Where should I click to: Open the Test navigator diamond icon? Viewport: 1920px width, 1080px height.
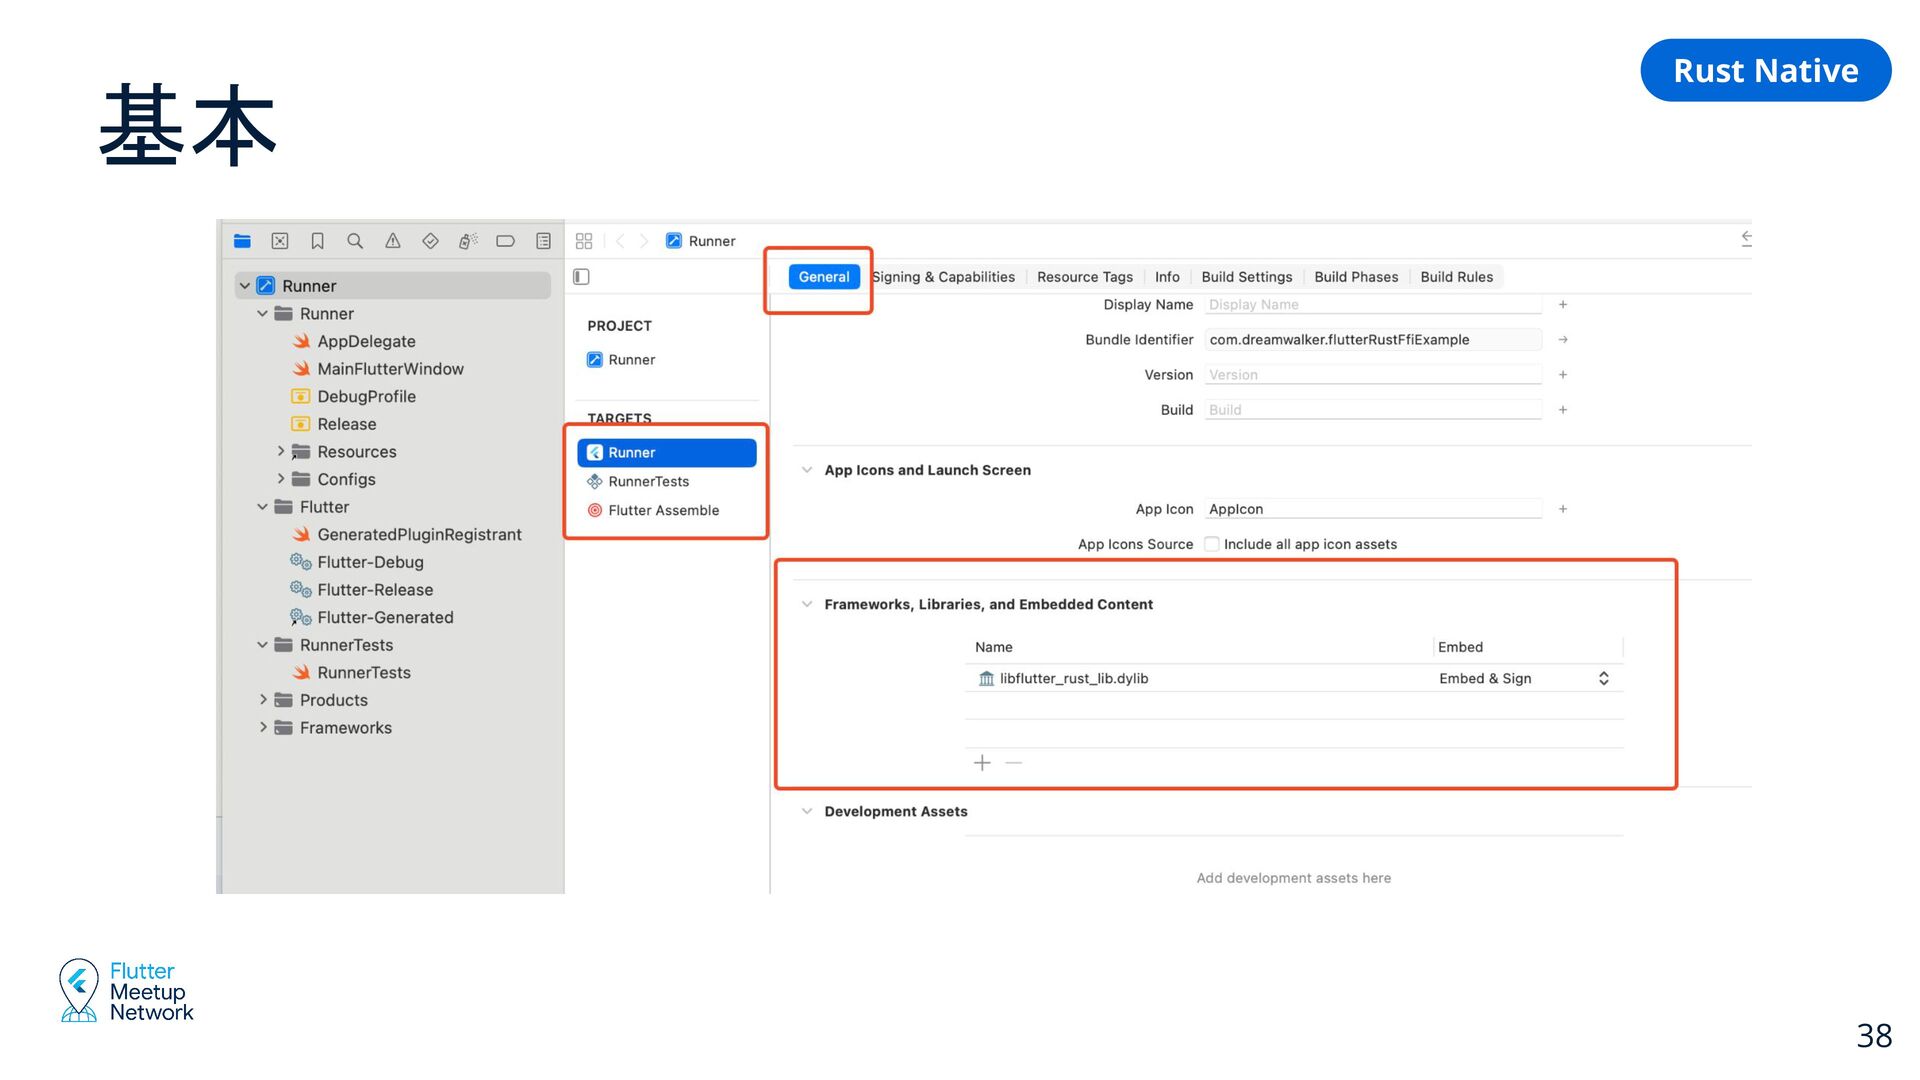pos(430,241)
